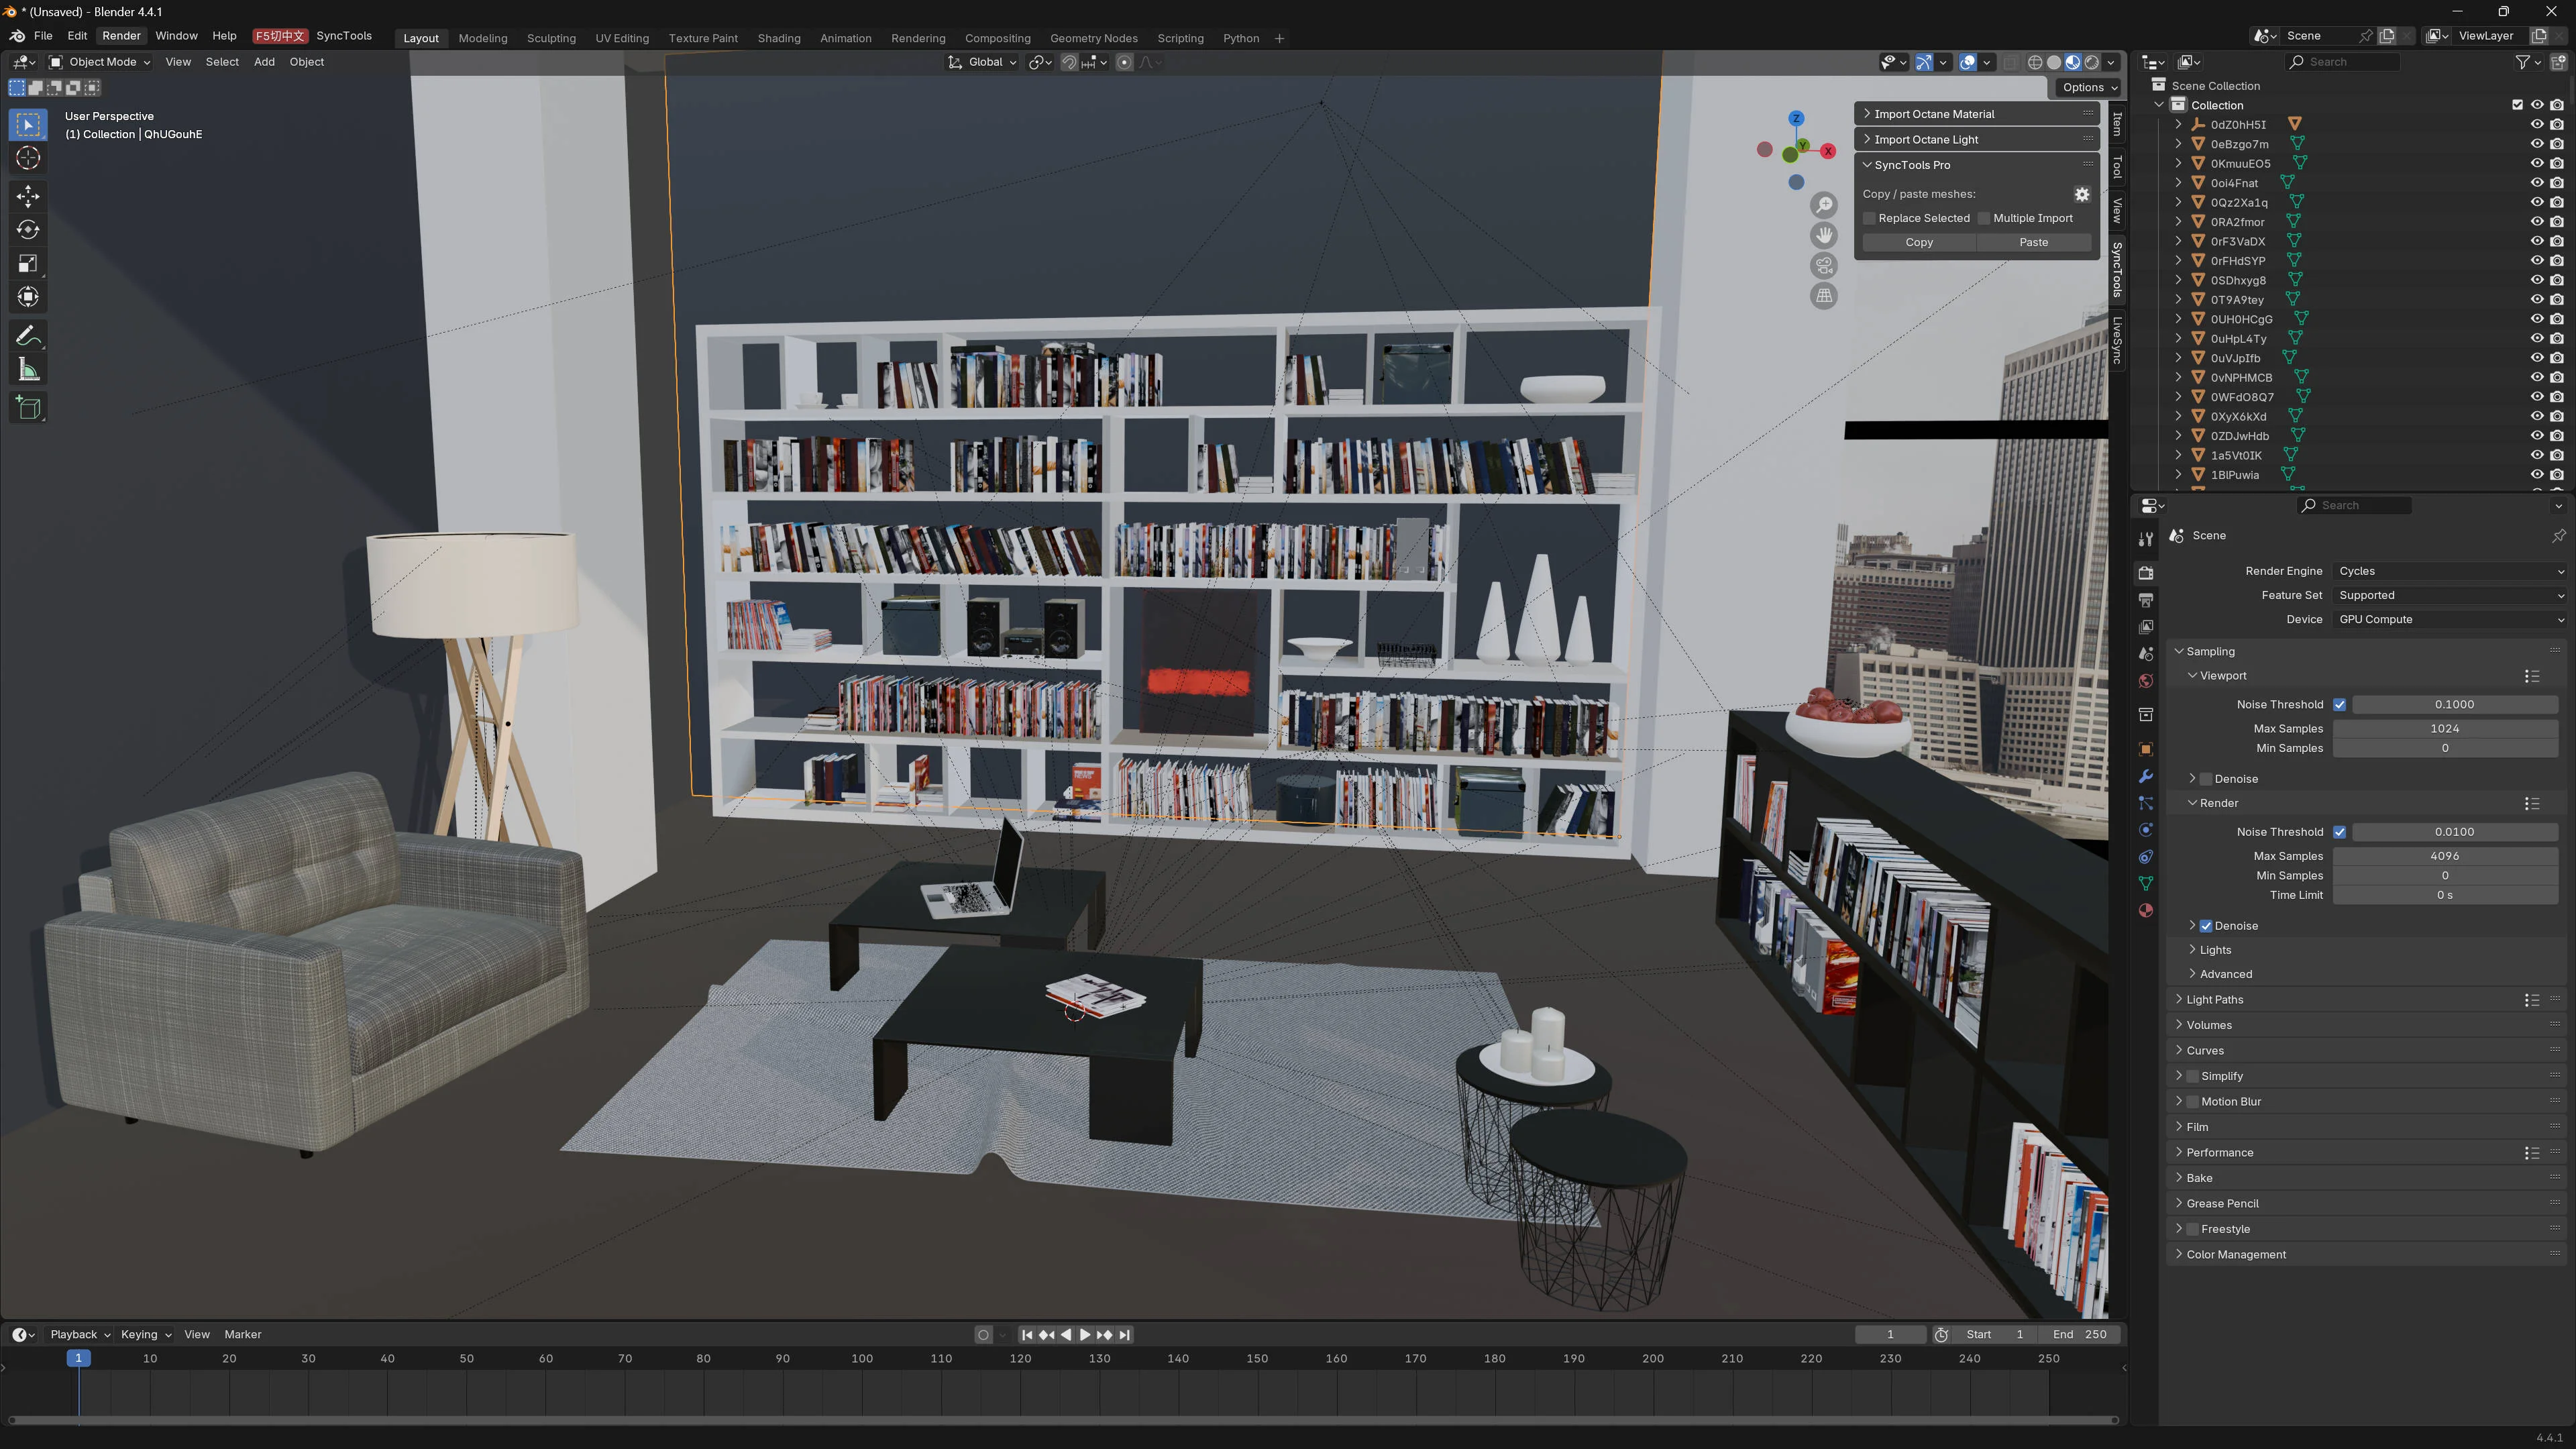
Task: Uncheck Viewport Noise Threshold checkbox
Action: click(x=2339, y=705)
